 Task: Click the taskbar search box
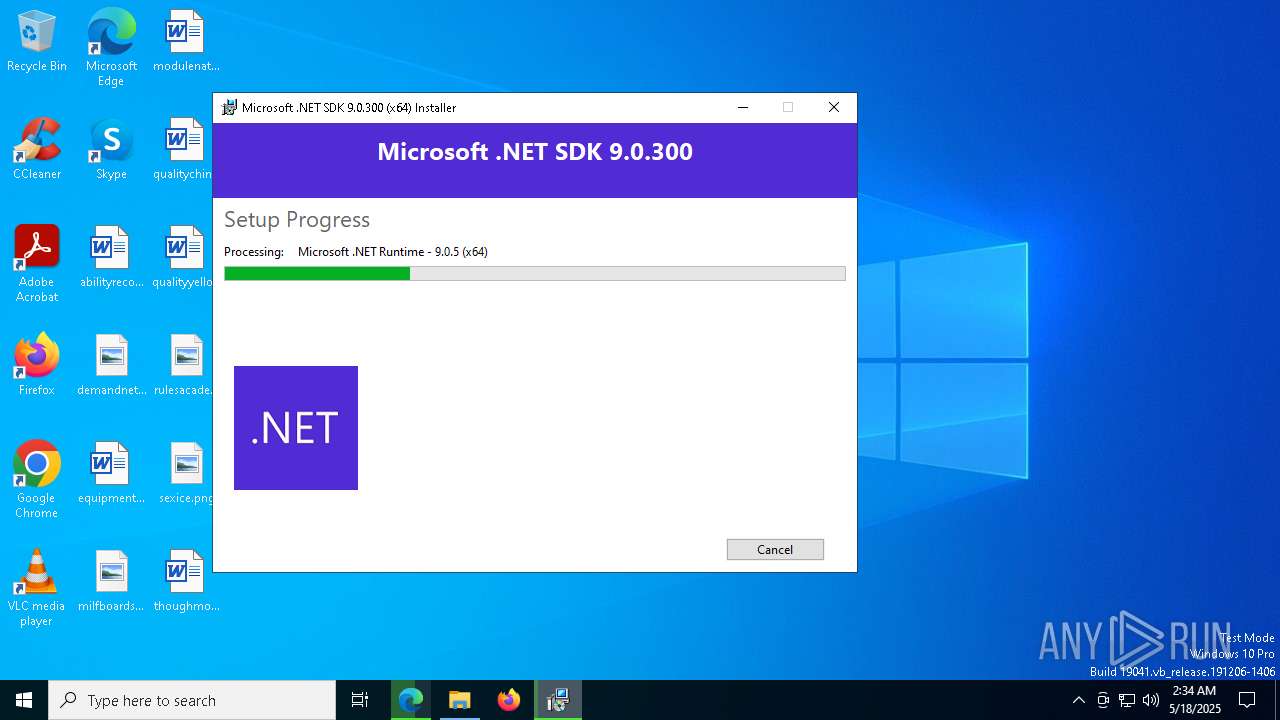(x=192, y=700)
